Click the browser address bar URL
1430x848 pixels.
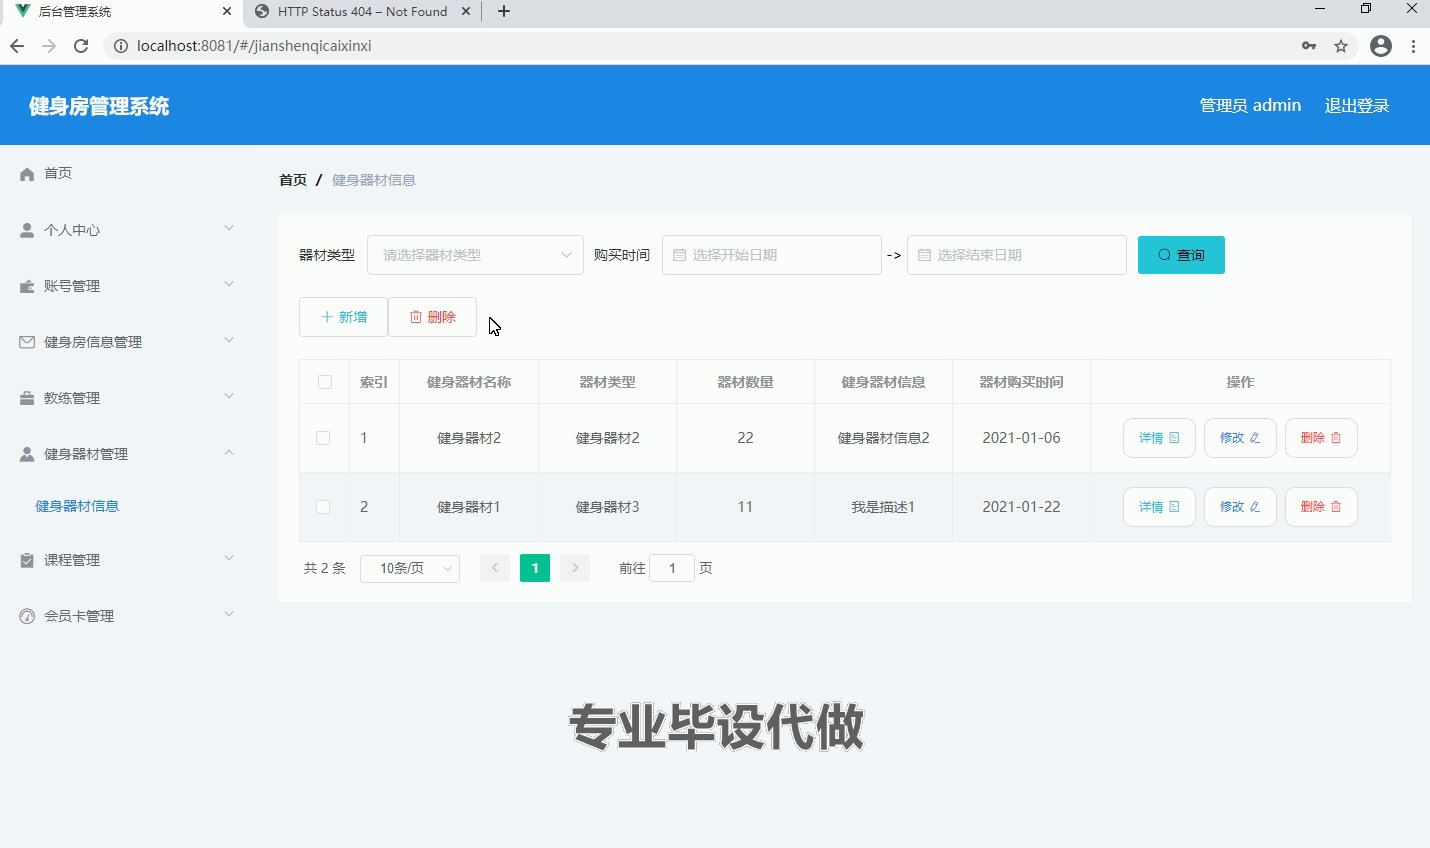(254, 46)
